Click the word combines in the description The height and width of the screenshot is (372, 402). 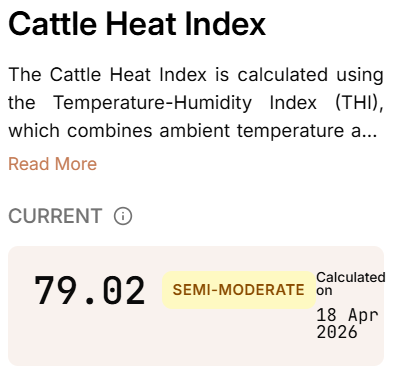point(110,131)
